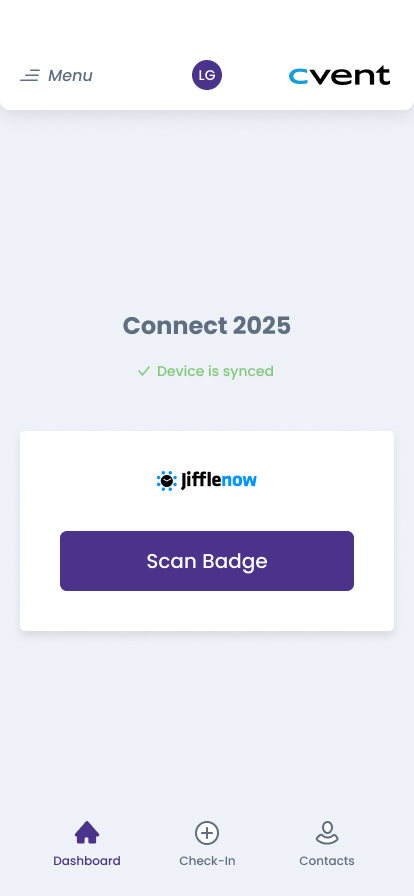
Task: Click the Jifflenow clock icon
Action: (x=166, y=481)
